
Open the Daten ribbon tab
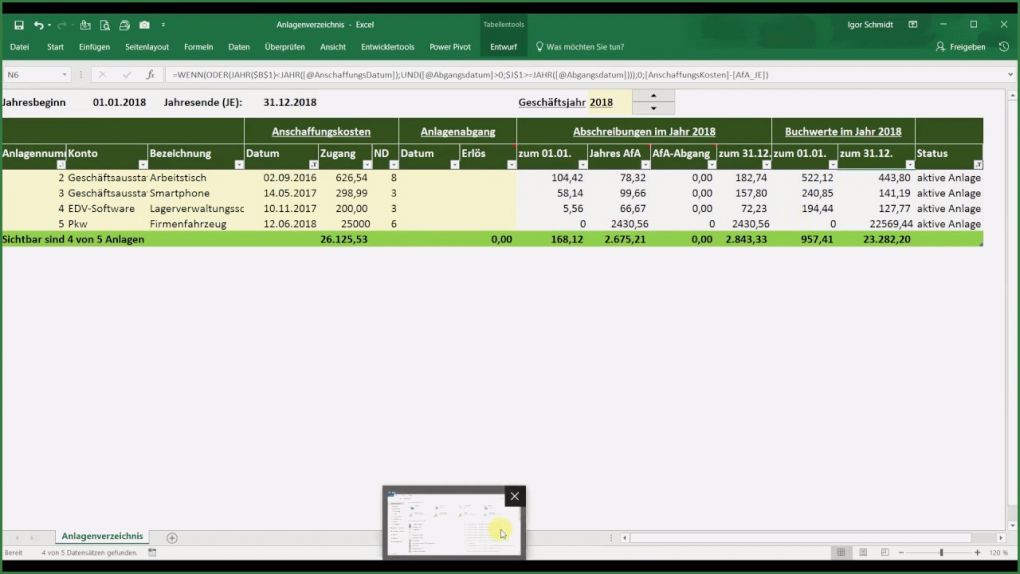pos(239,47)
